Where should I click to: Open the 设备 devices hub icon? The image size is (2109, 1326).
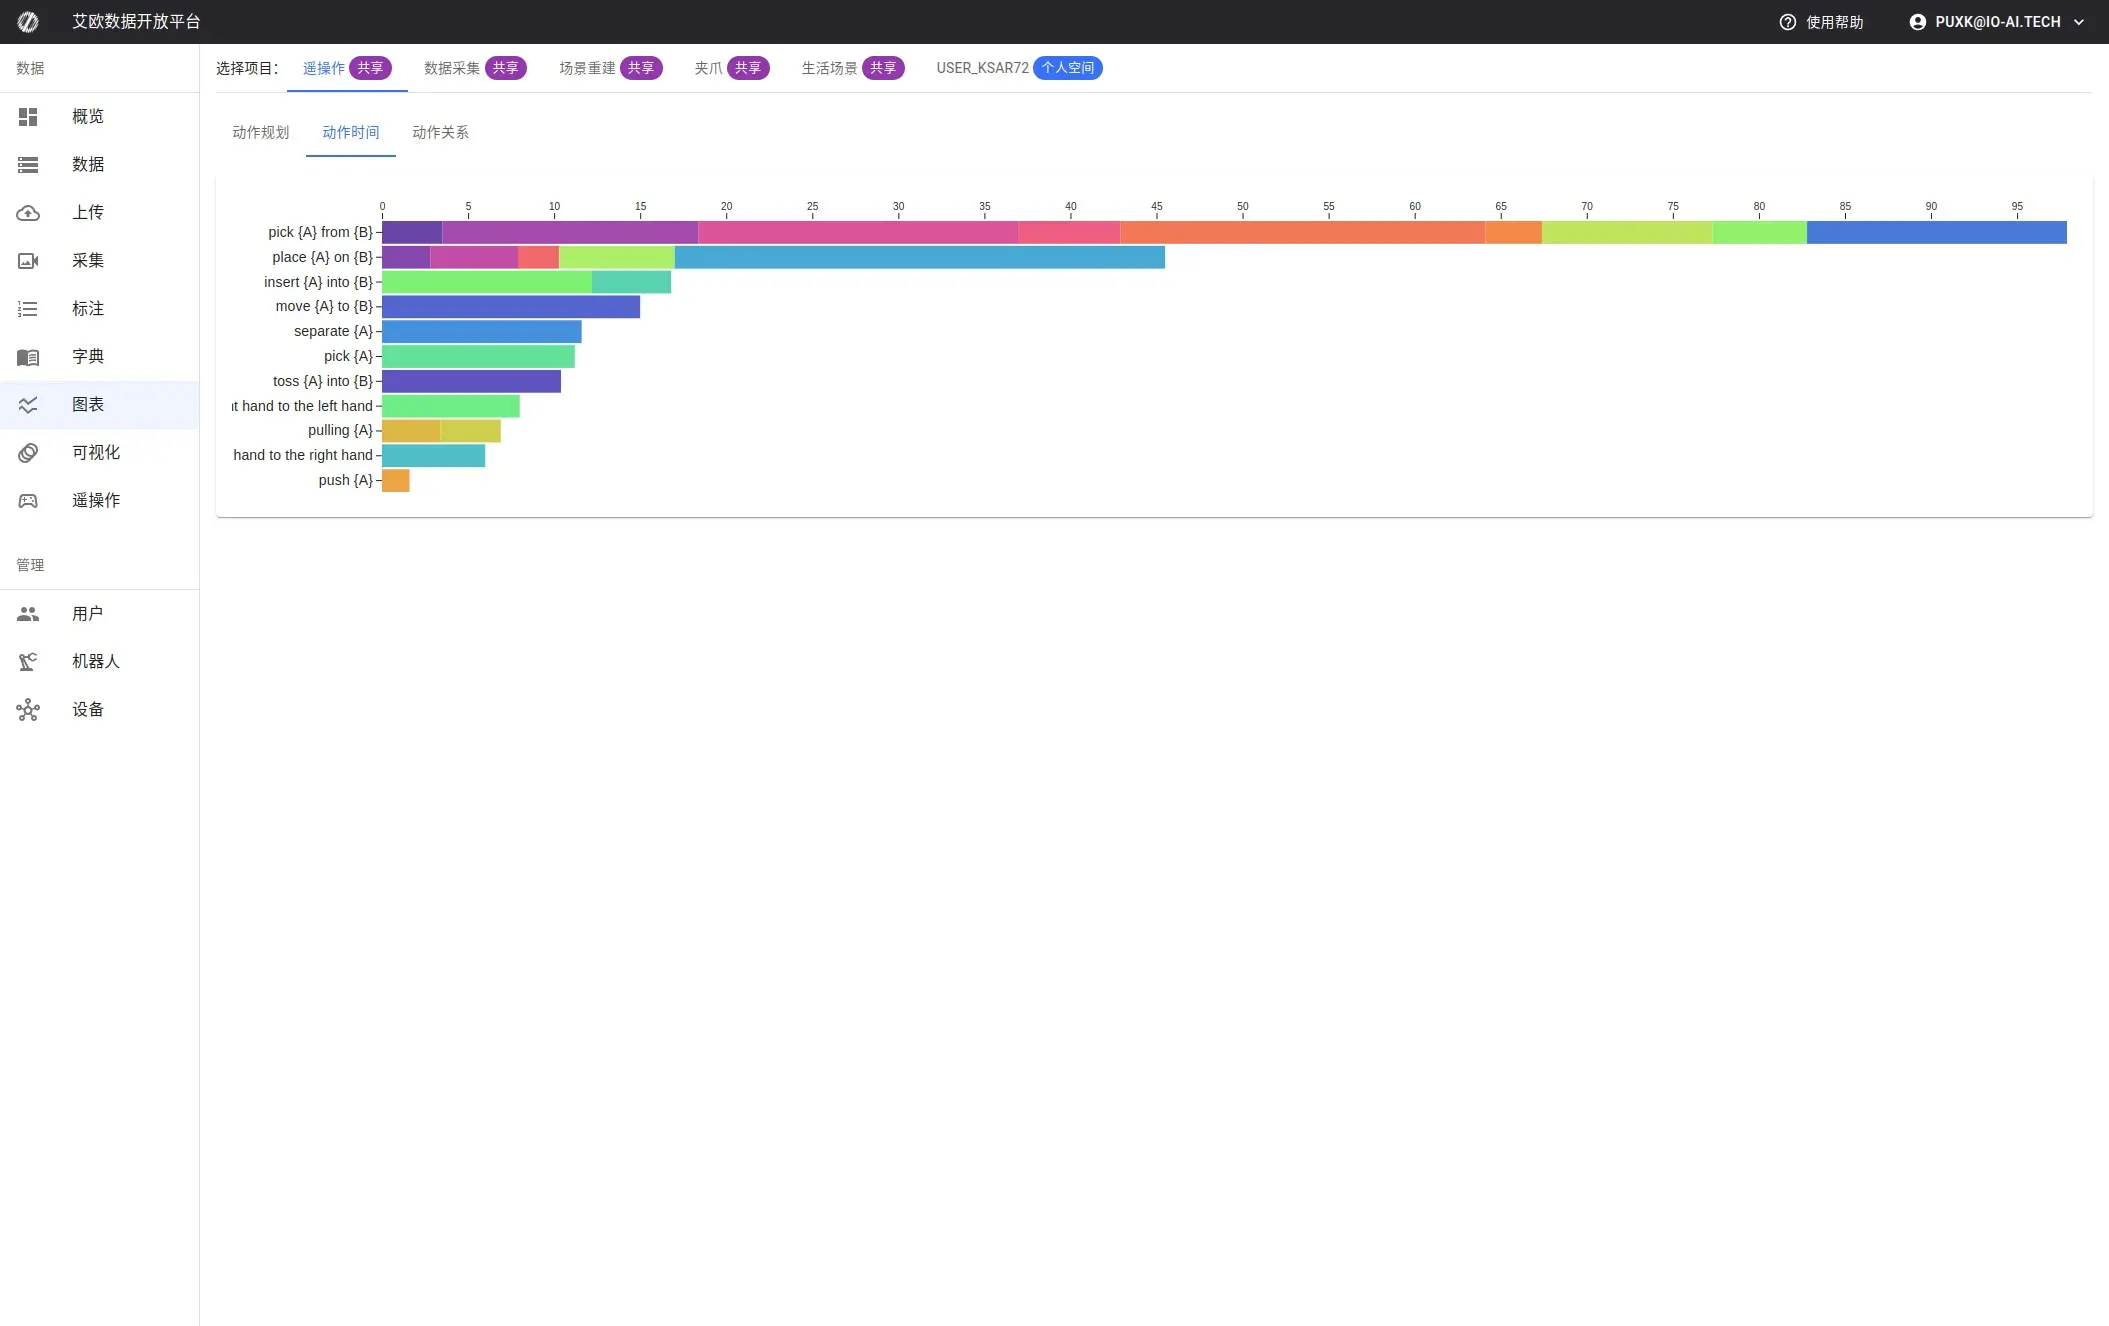pyautogui.click(x=28, y=710)
